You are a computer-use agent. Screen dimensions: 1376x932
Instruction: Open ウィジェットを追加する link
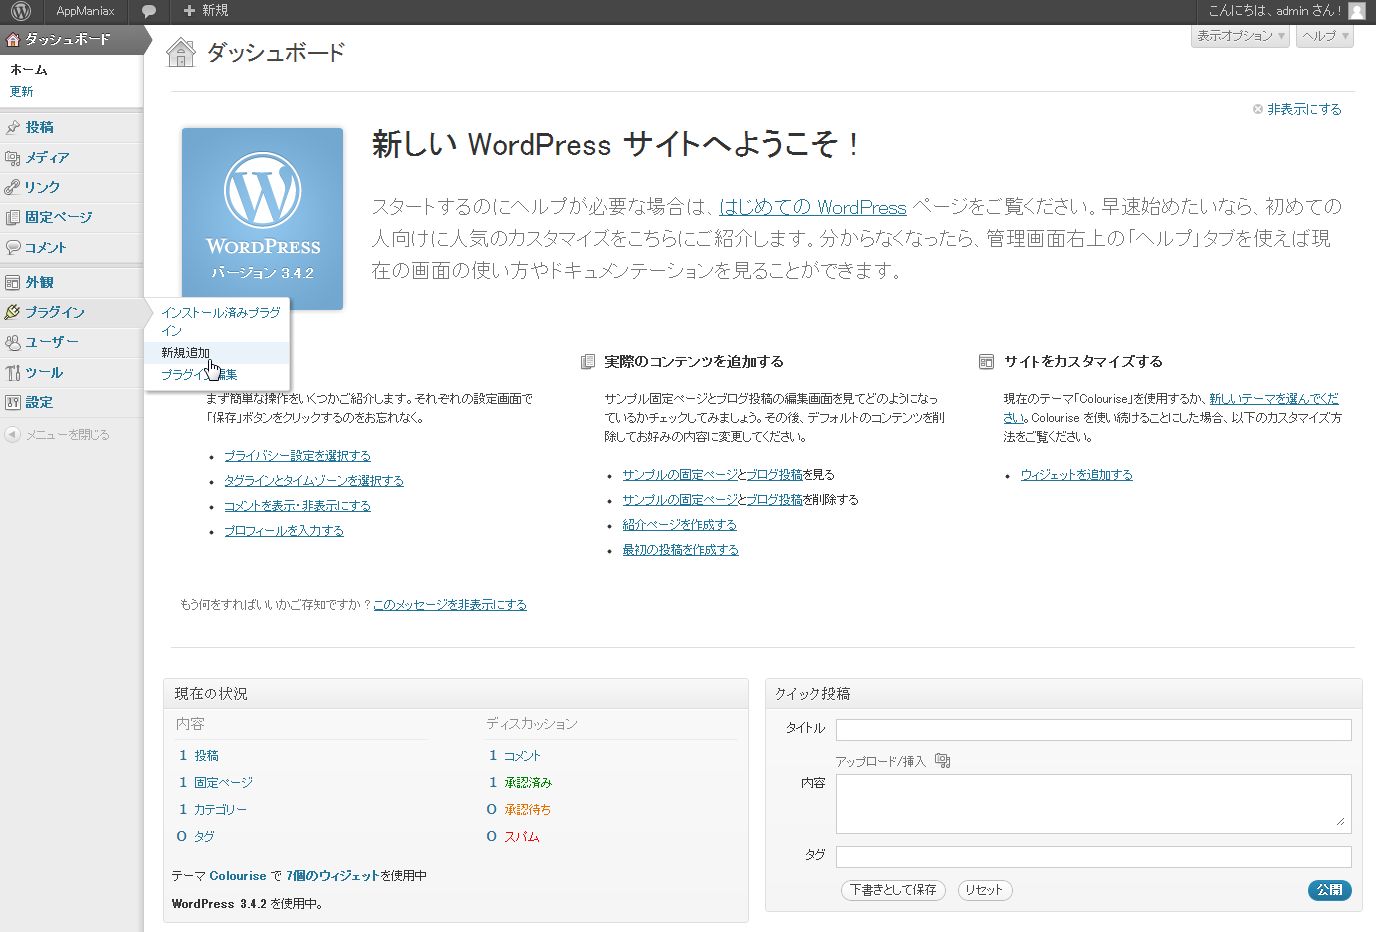1076,475
